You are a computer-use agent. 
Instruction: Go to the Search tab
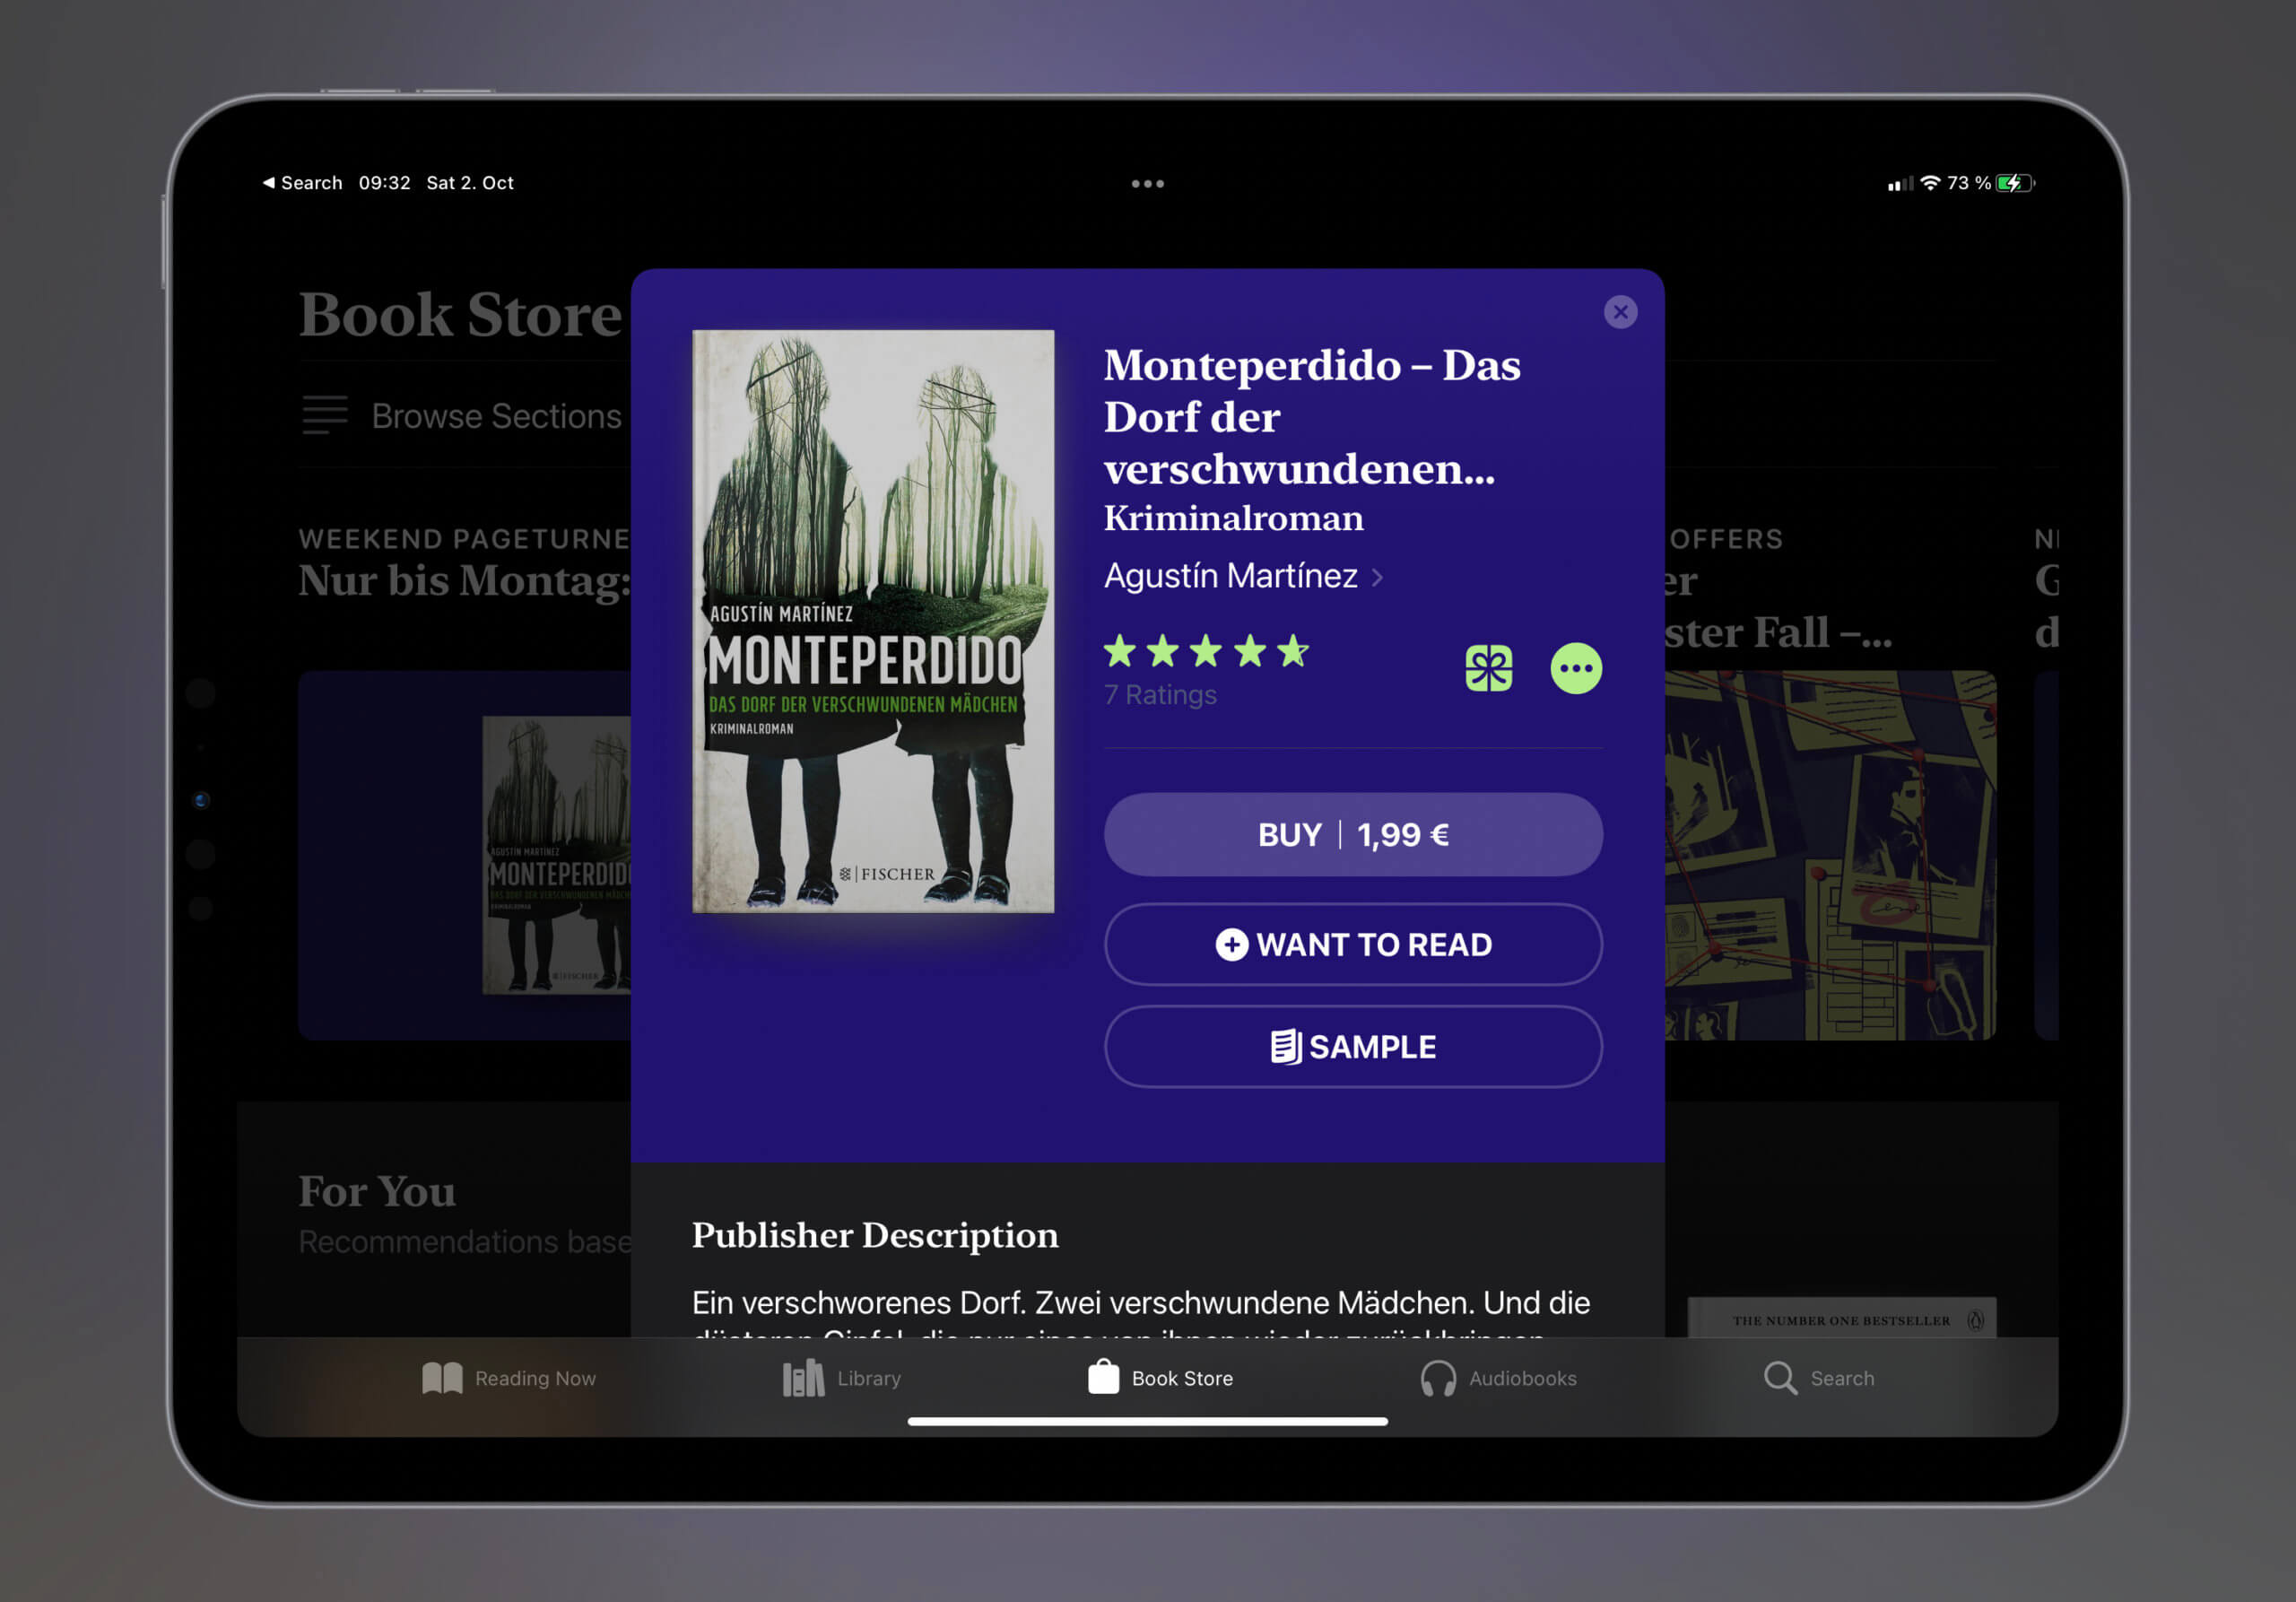point(1818,1378)
